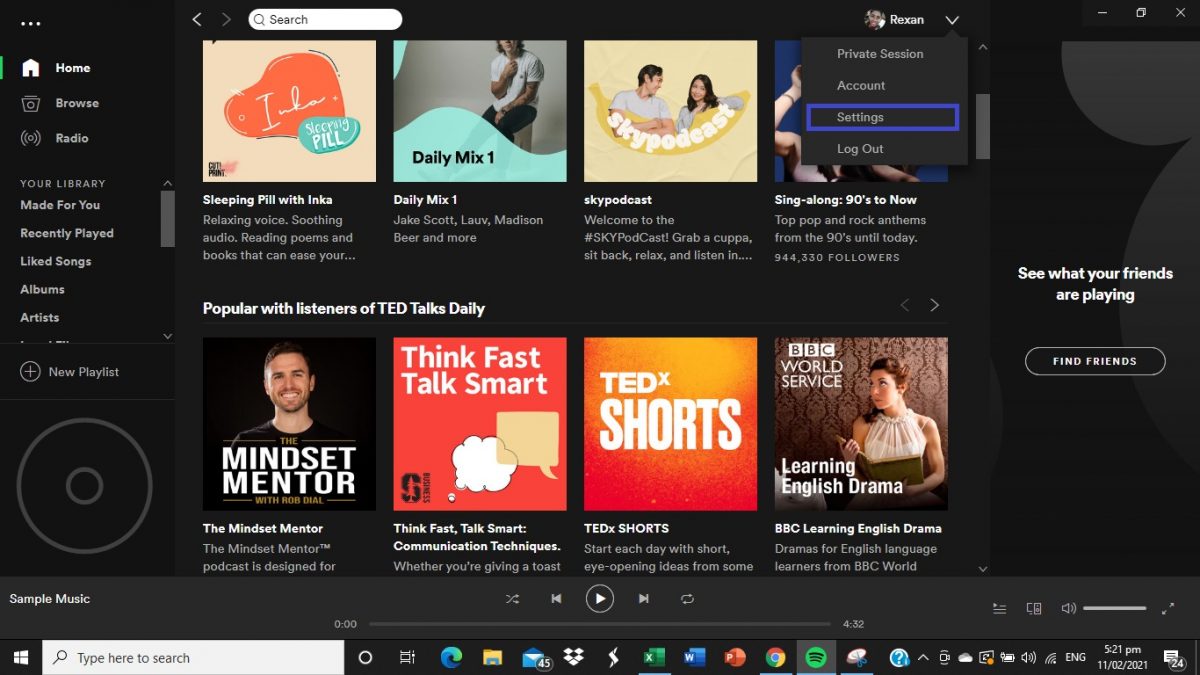
Task: Go to the previous track
Action: pos(556,599)
